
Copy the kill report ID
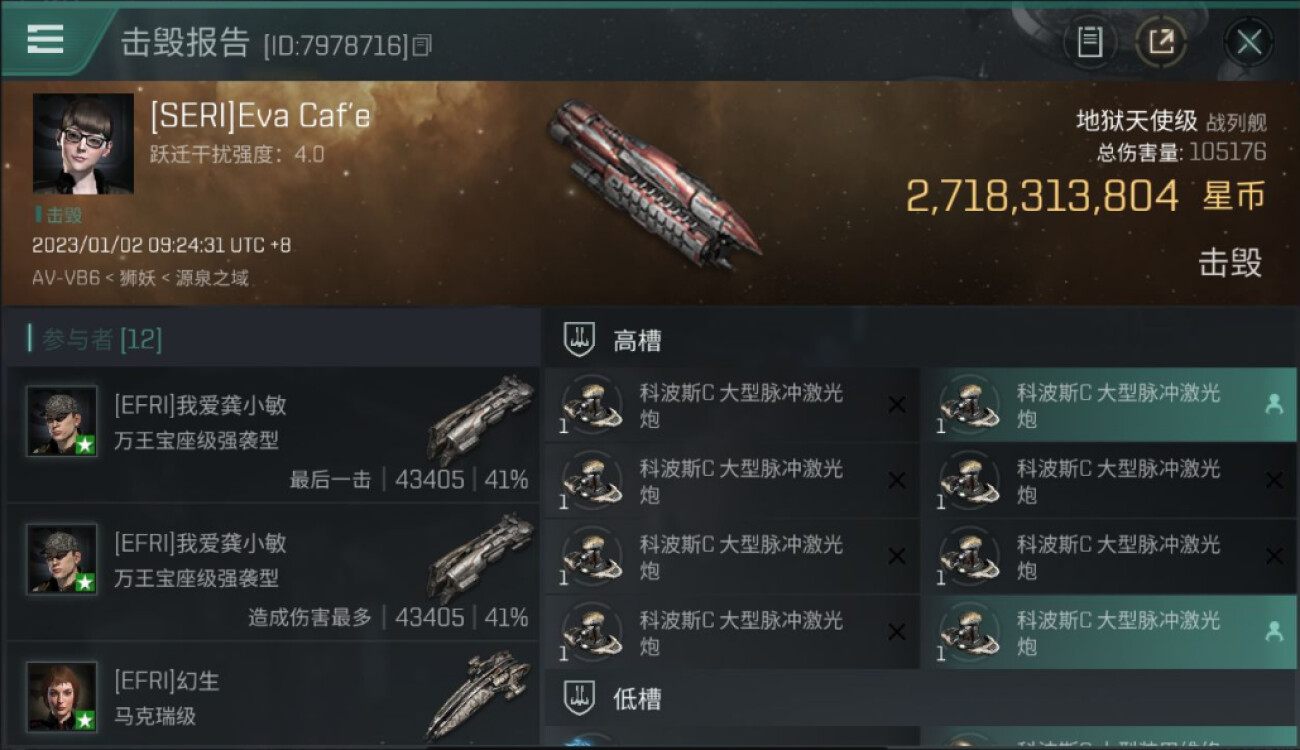(422, 45)
